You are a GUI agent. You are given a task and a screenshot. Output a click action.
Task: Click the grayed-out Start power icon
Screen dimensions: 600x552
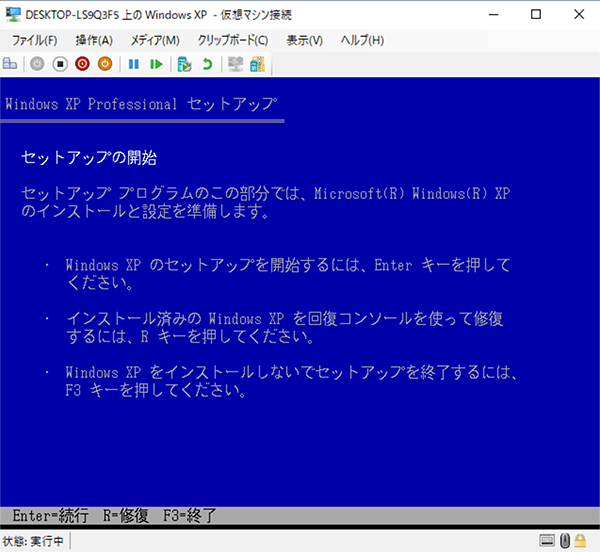(37, 64)
